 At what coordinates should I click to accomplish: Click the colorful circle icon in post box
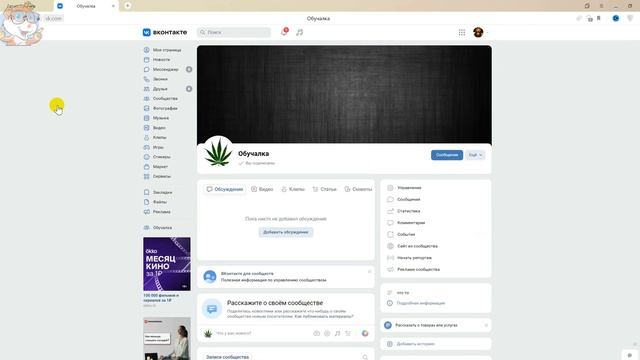[x=365, y=333]
